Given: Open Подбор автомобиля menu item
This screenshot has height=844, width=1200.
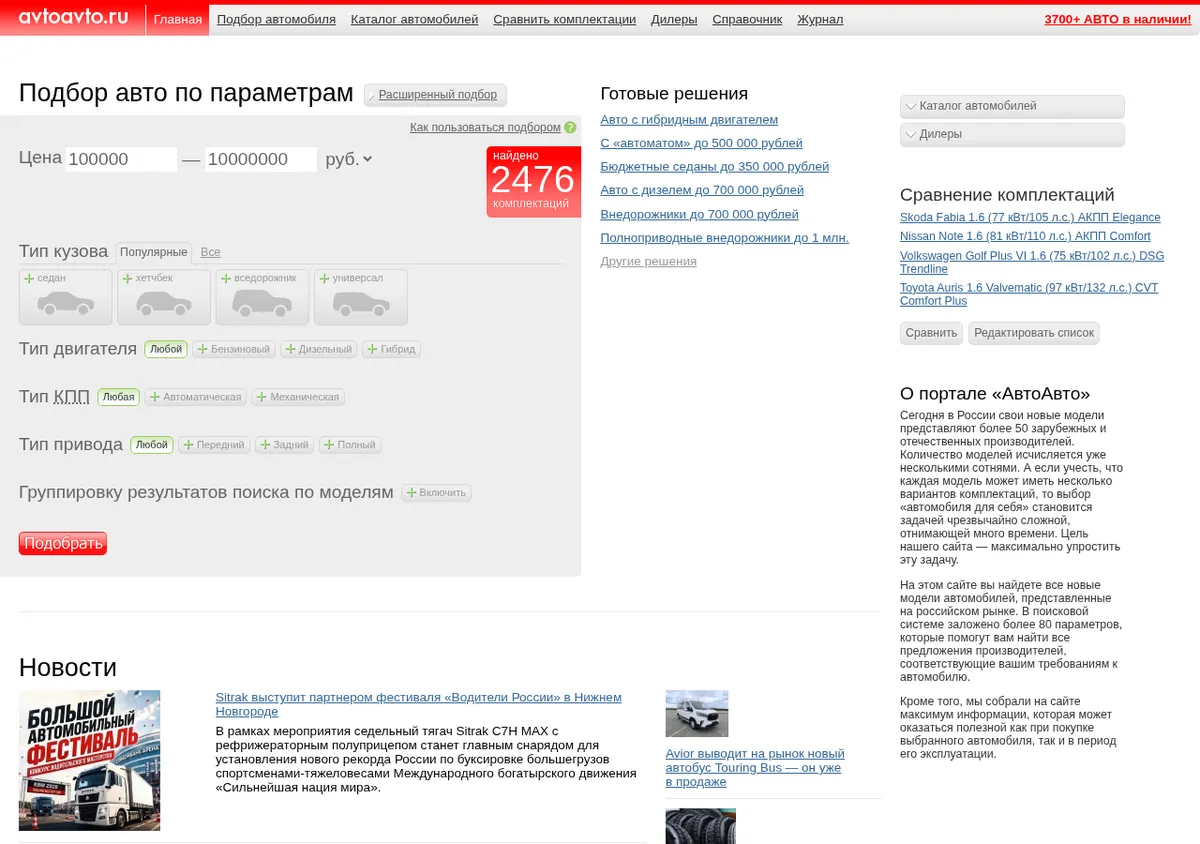Looking at the screenshot, I should (276, 19).
